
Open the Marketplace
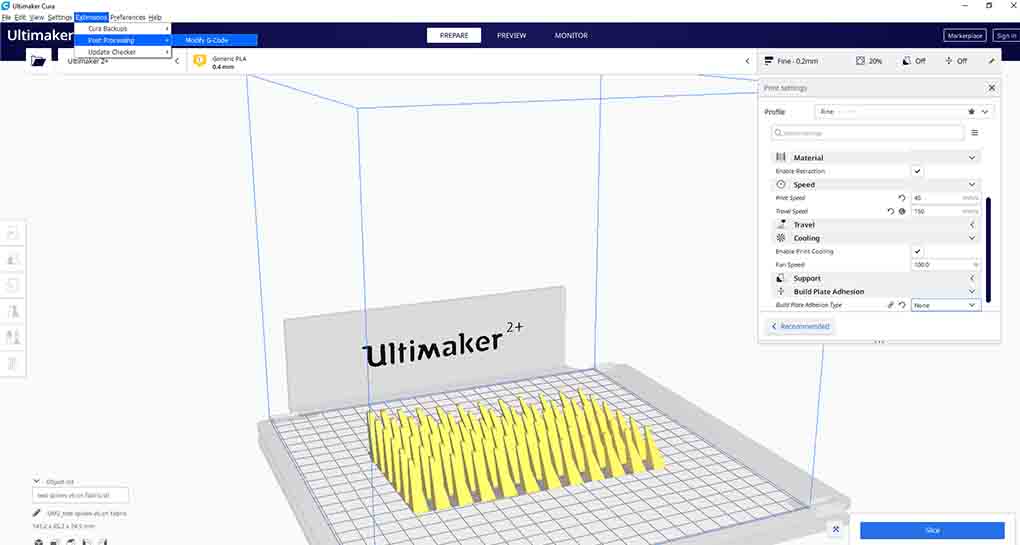coord(965,36)
